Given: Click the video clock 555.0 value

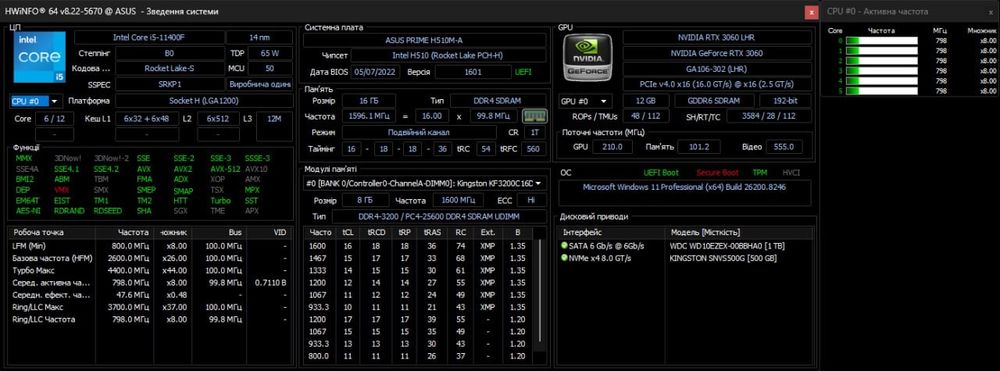Looking at the screenshot, I should click(x=784, y=147).
